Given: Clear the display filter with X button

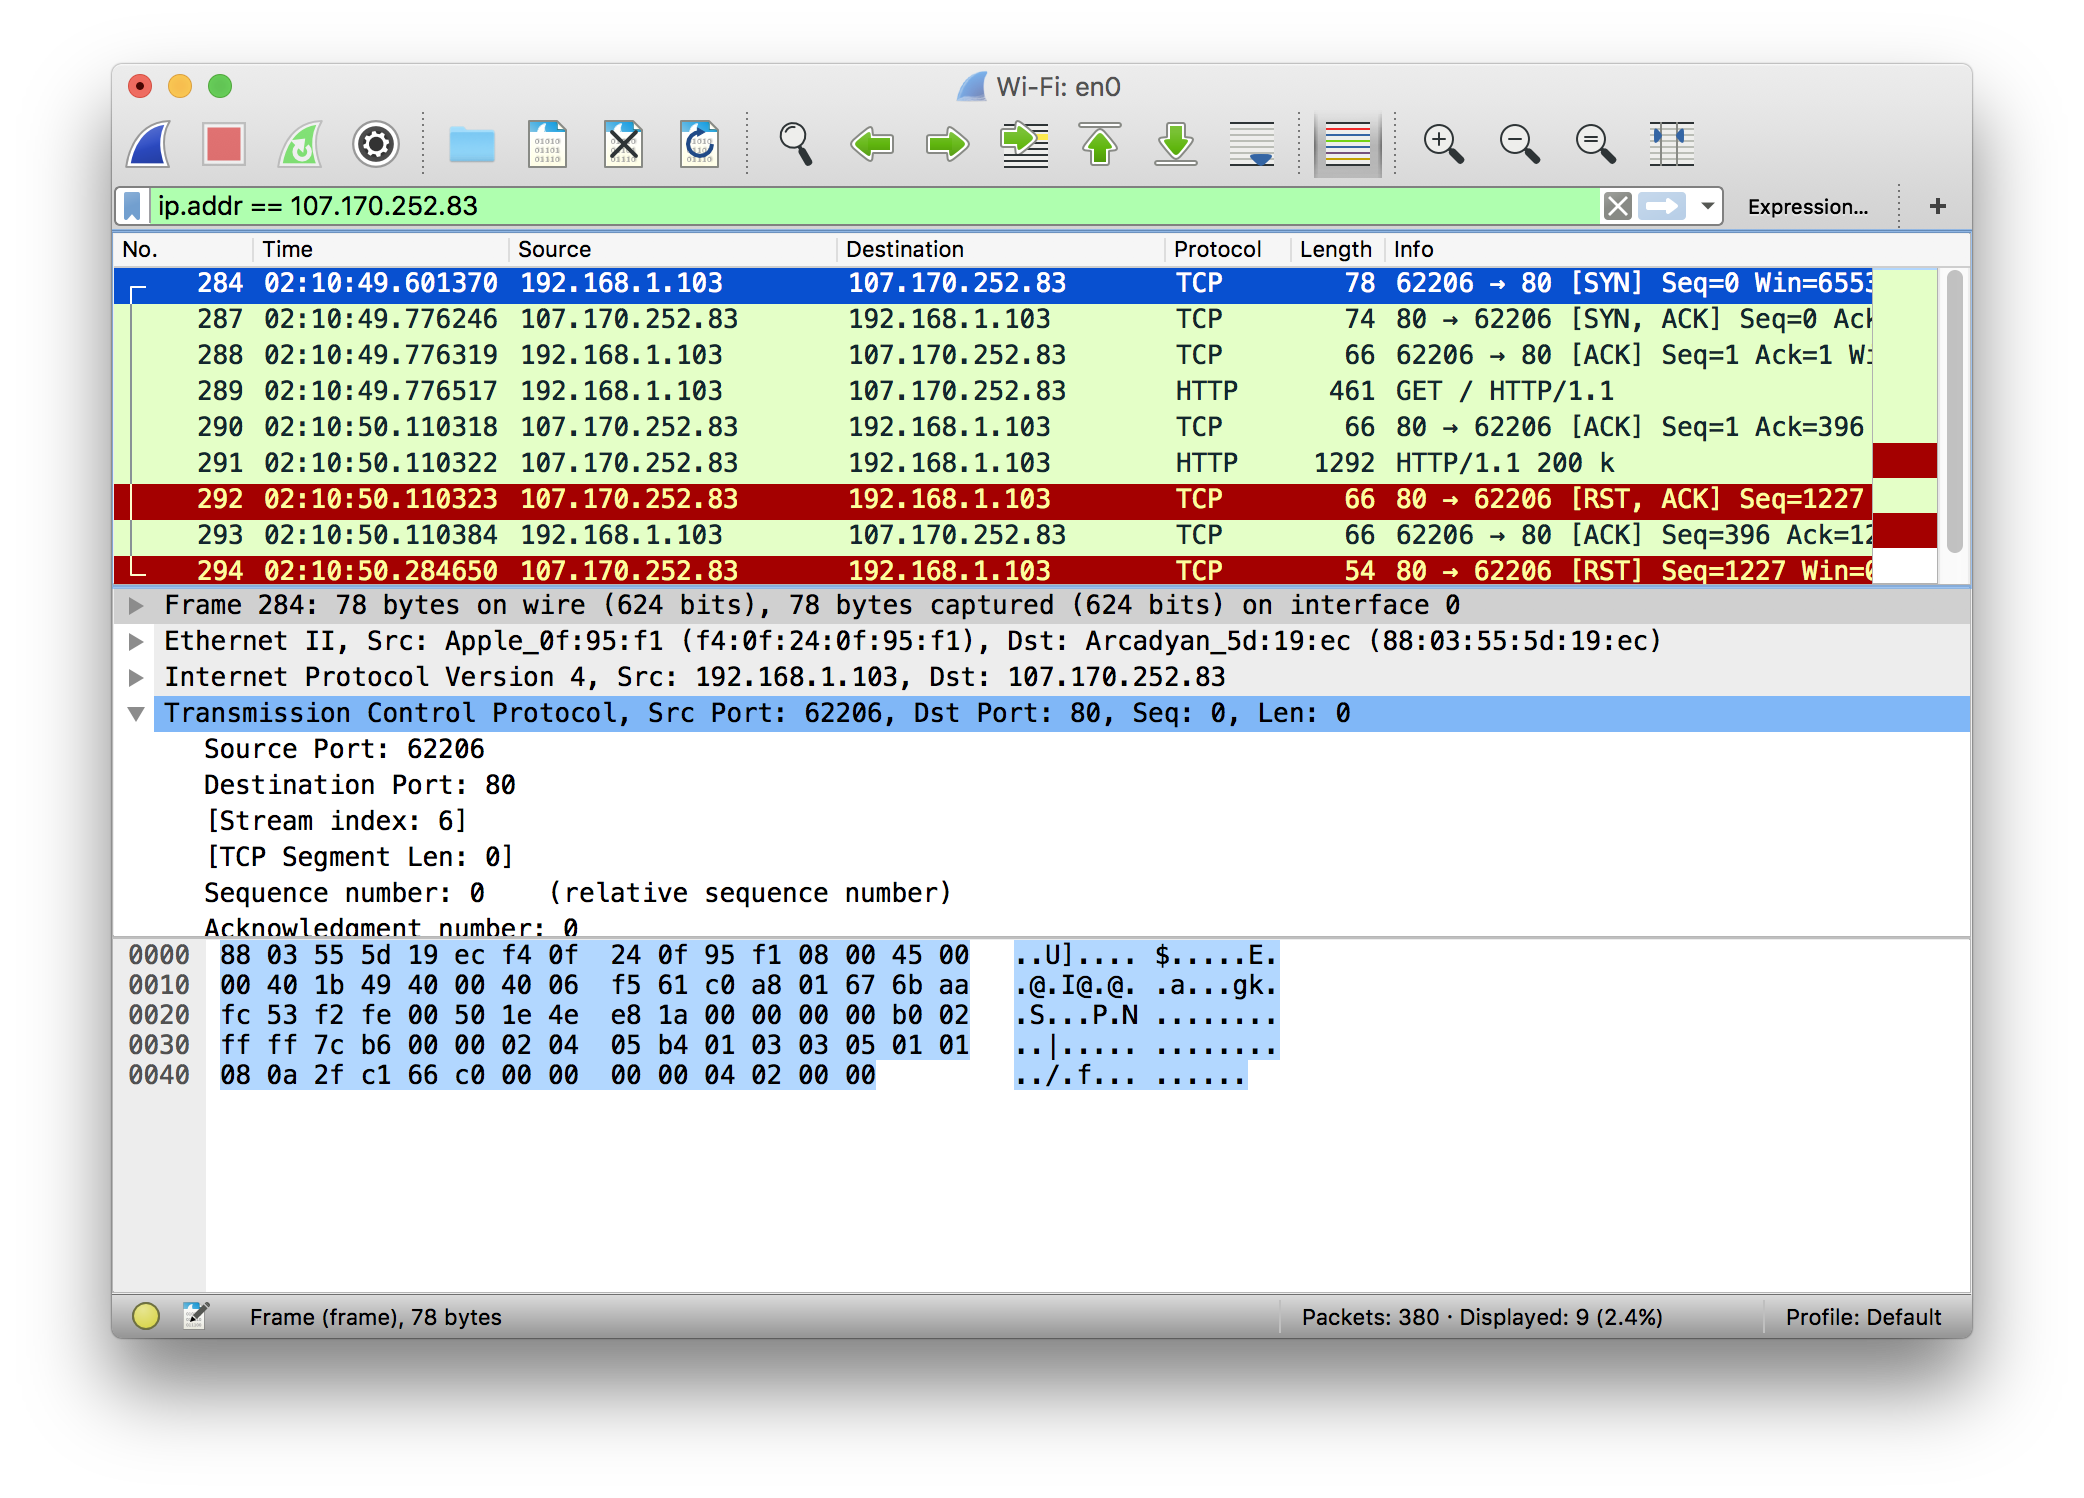Looking at the screenshot, I should [1617, 207].
